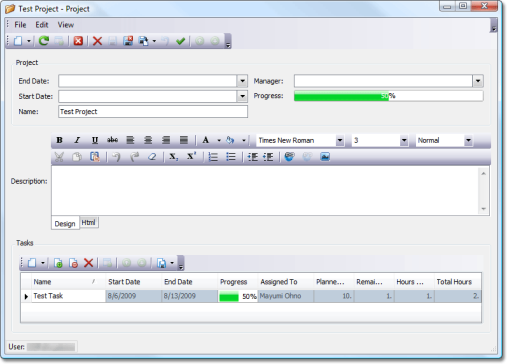Open the Times New Roman font dropdown
This screenshot has height=364, width=507.
pyautogui.click(x=340, y=140)
